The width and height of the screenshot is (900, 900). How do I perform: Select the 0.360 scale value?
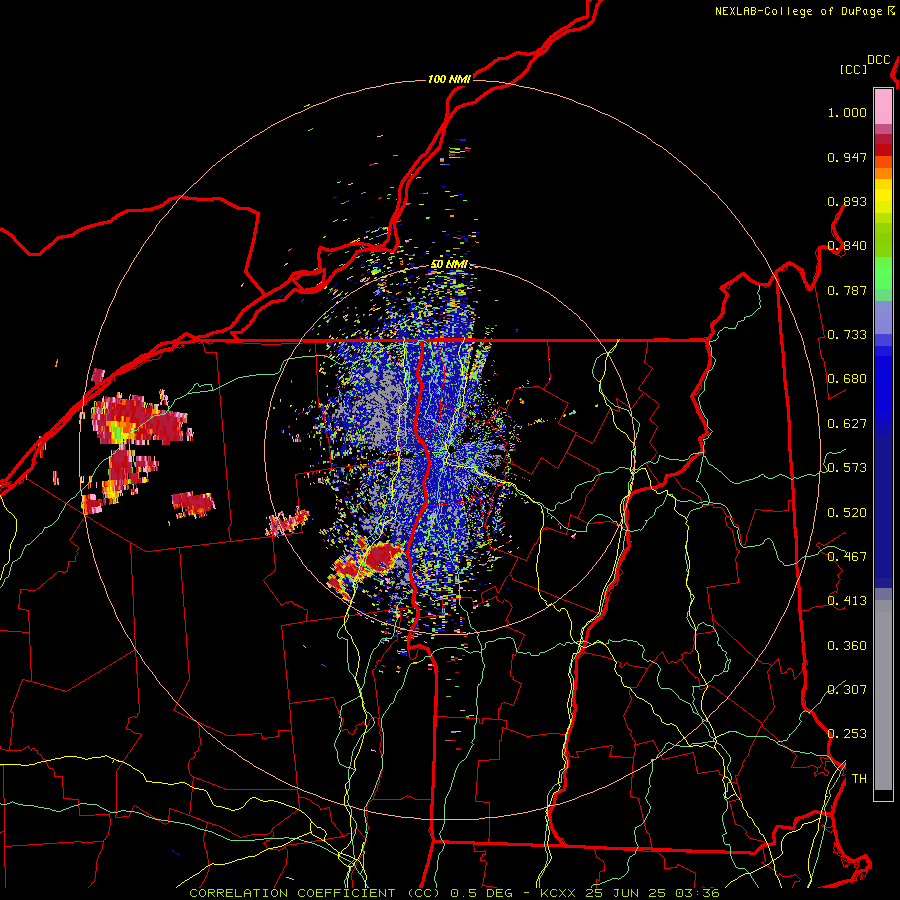coord(847,646)
